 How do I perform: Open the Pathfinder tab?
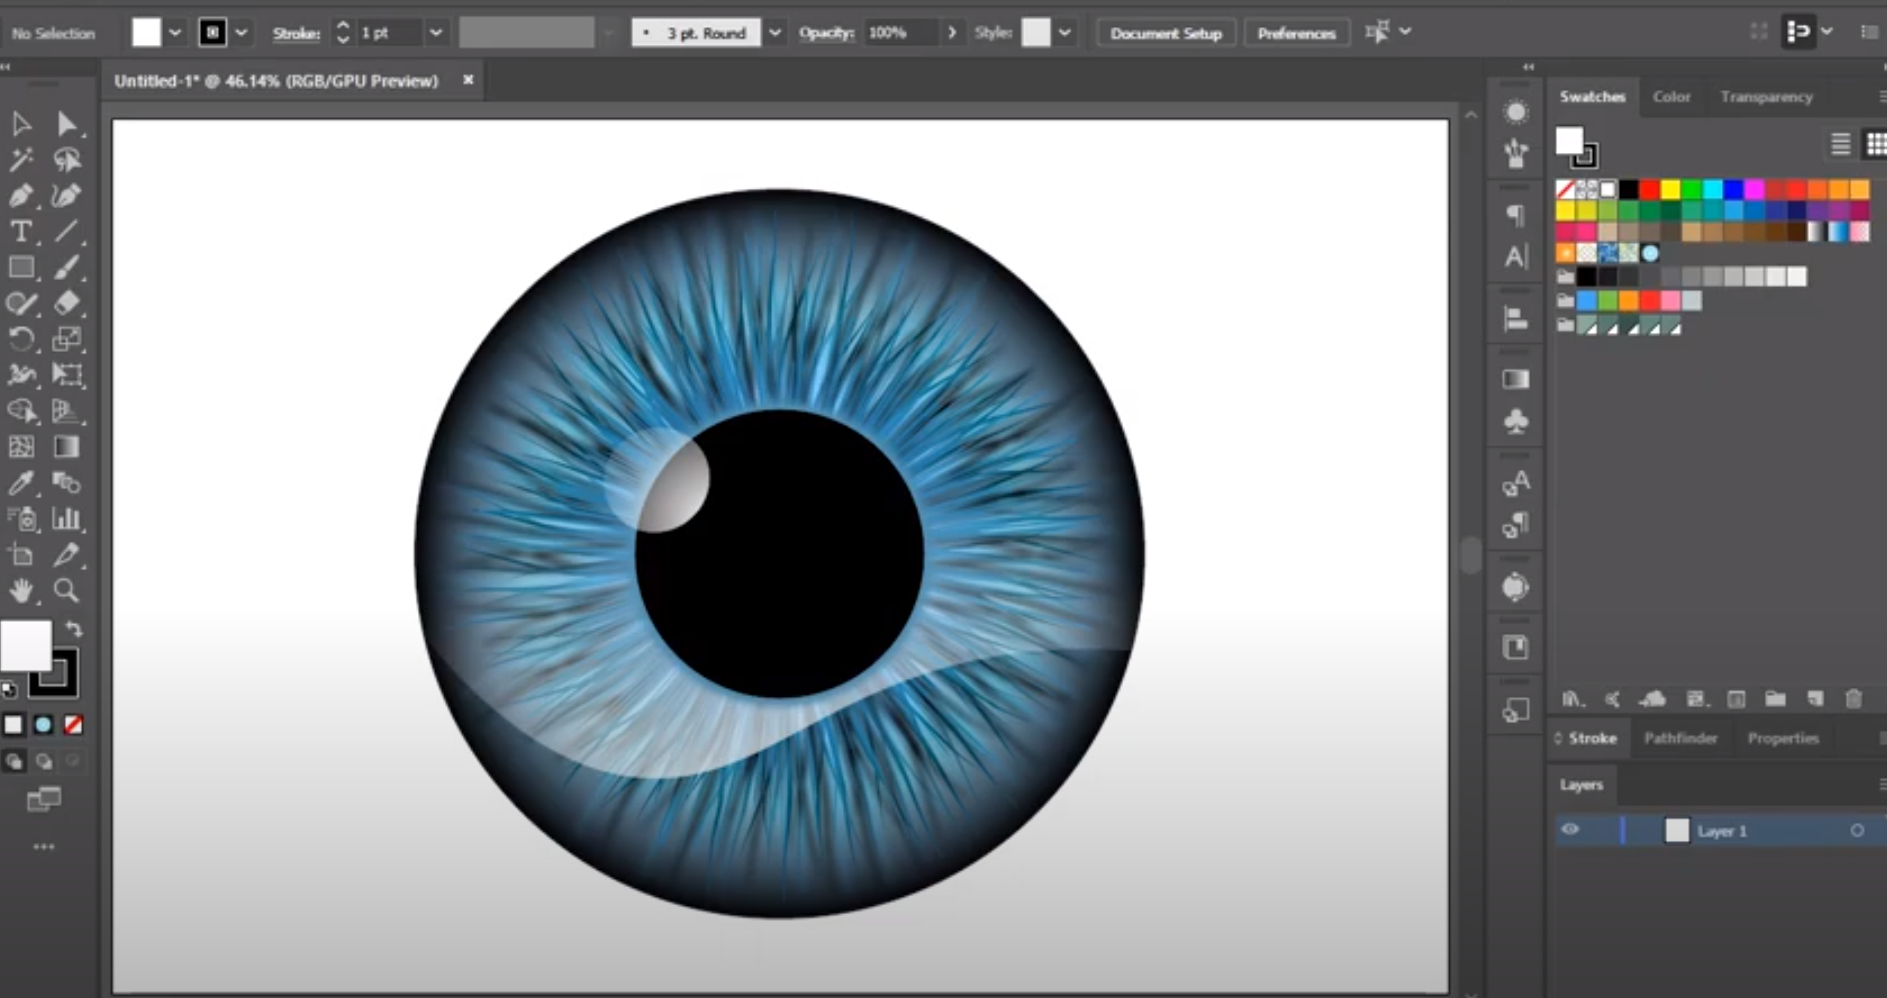[1681, 738]
